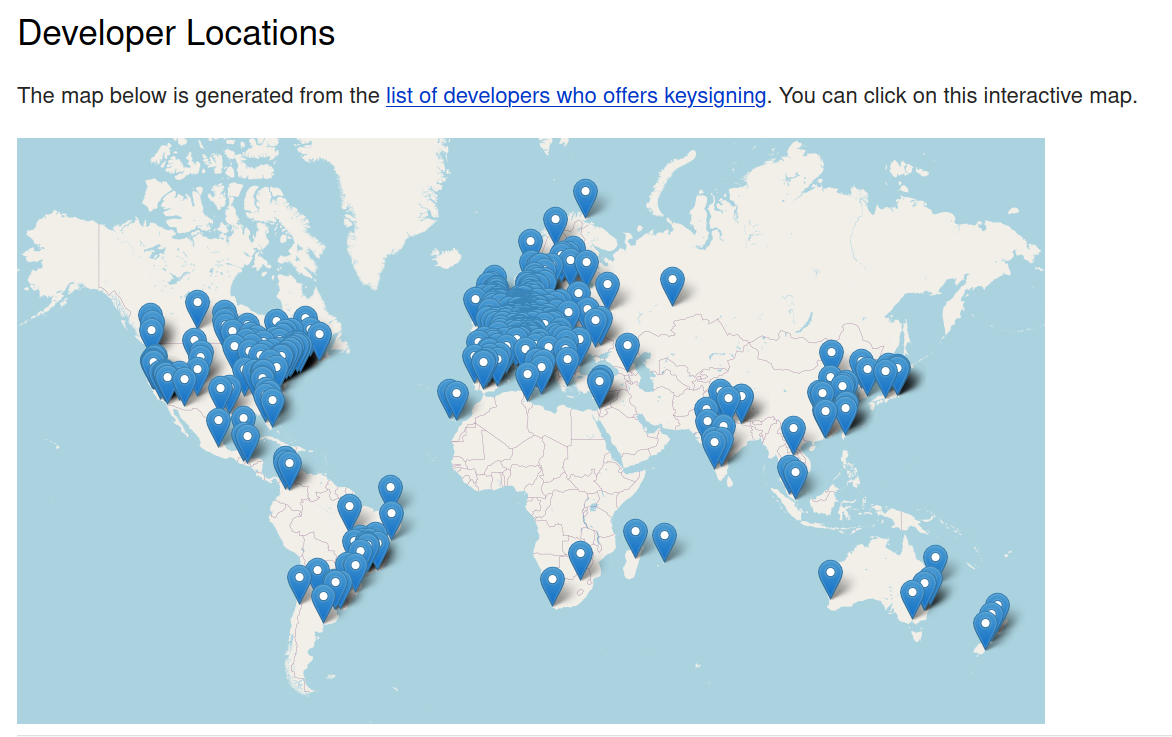Select the marker in Chile
The width and height of the screenshot is (1172, 737).
click(x=299, y=580)
